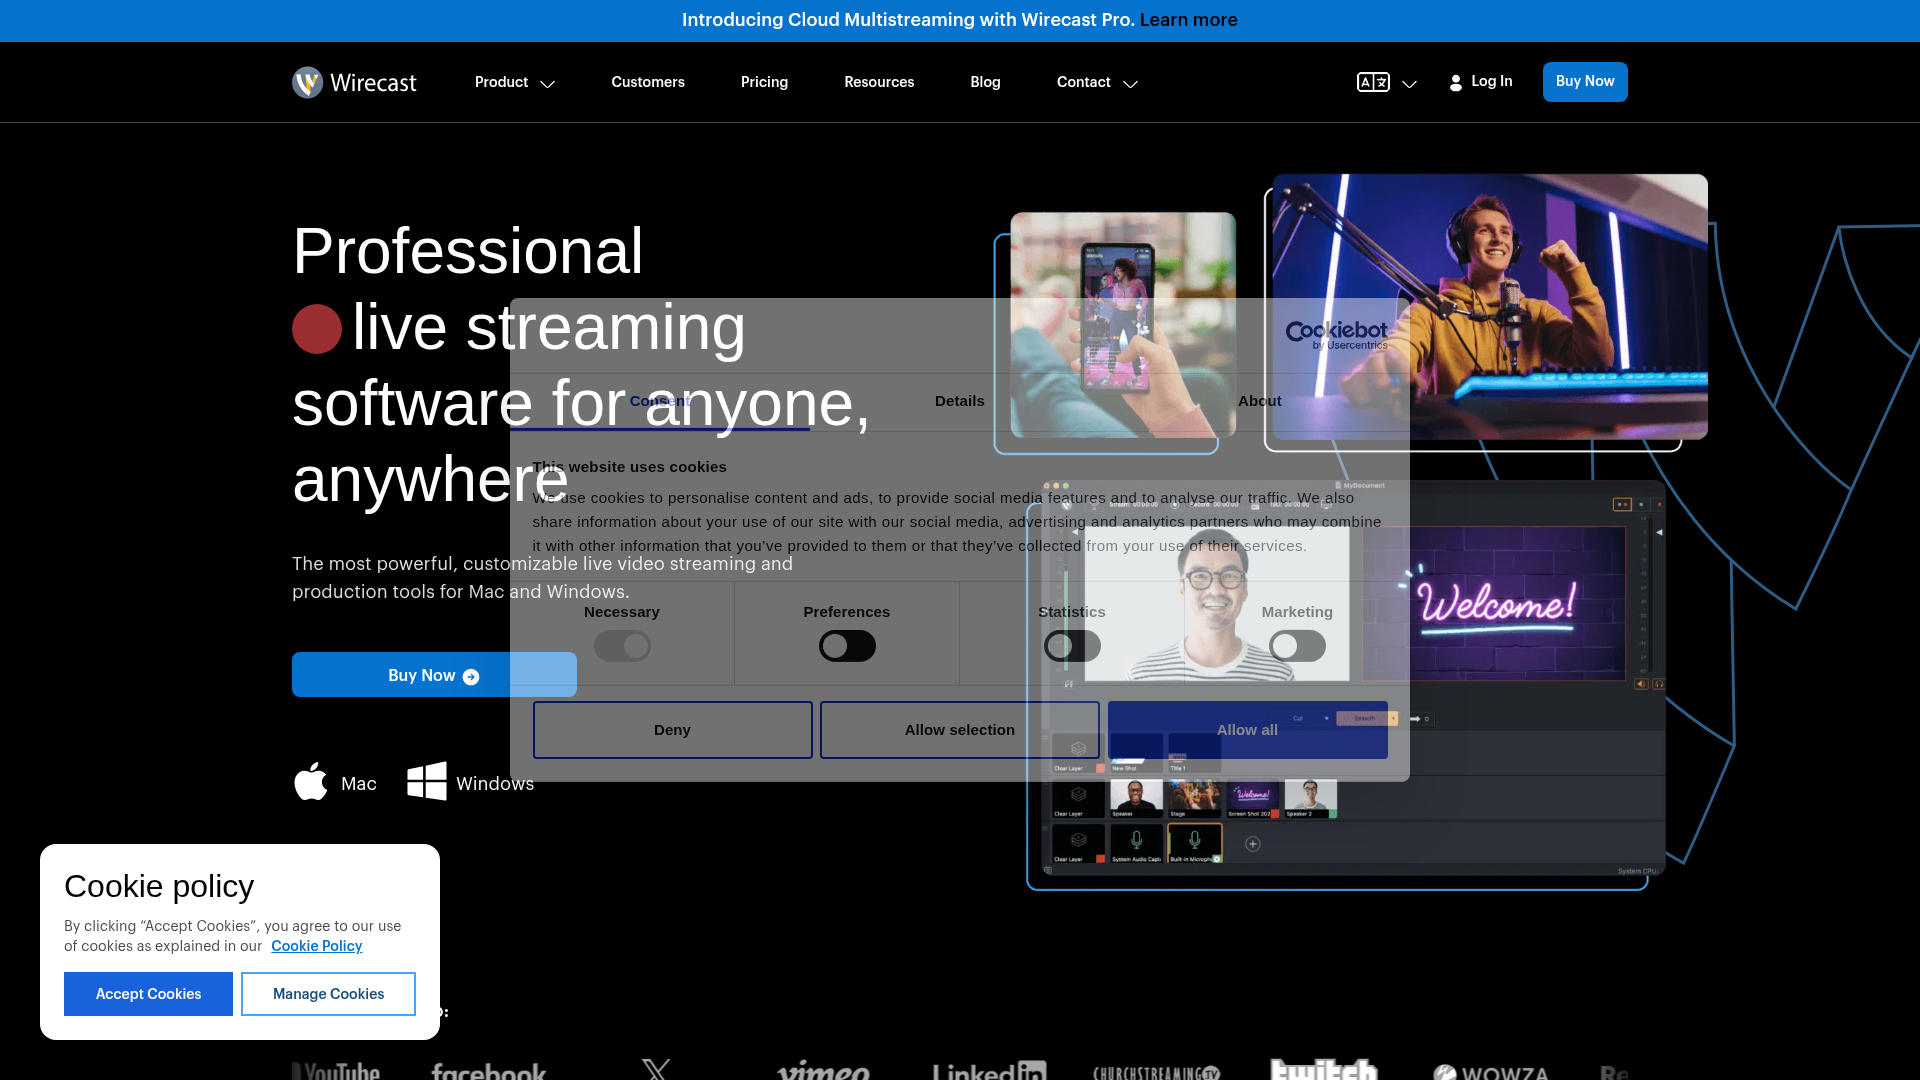This screenshot has width=1920, height=1080.
Task: Click the Log In person icon
Action: tap(1457, 82)
